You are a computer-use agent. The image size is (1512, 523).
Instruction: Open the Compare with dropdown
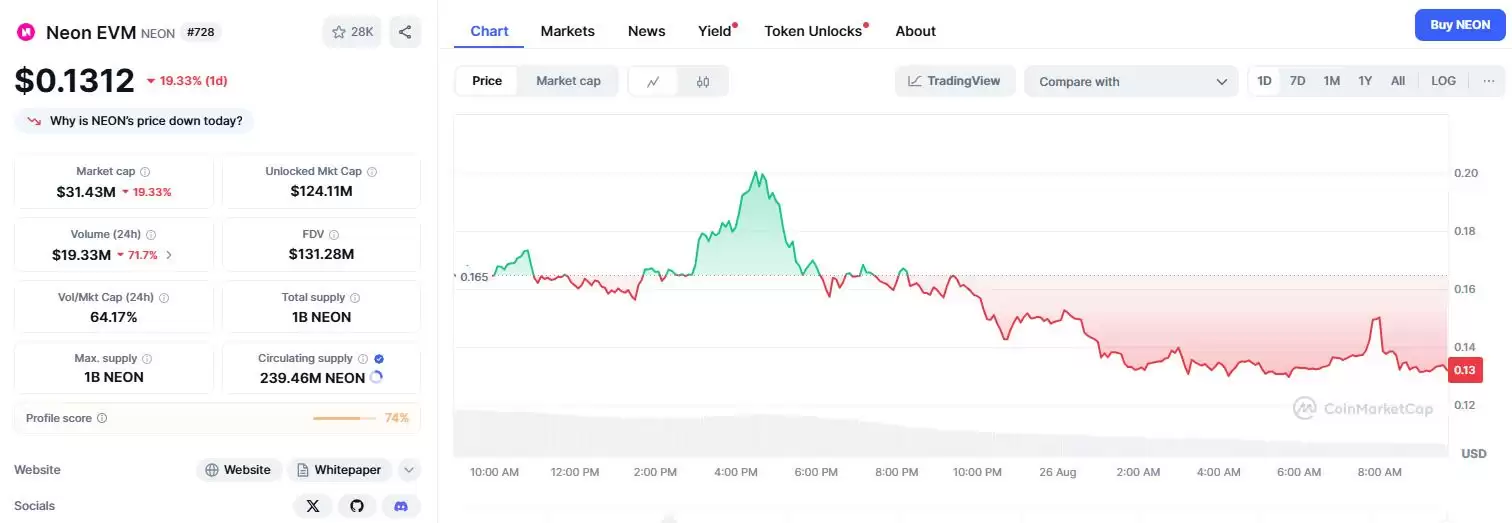(1131, 82)
